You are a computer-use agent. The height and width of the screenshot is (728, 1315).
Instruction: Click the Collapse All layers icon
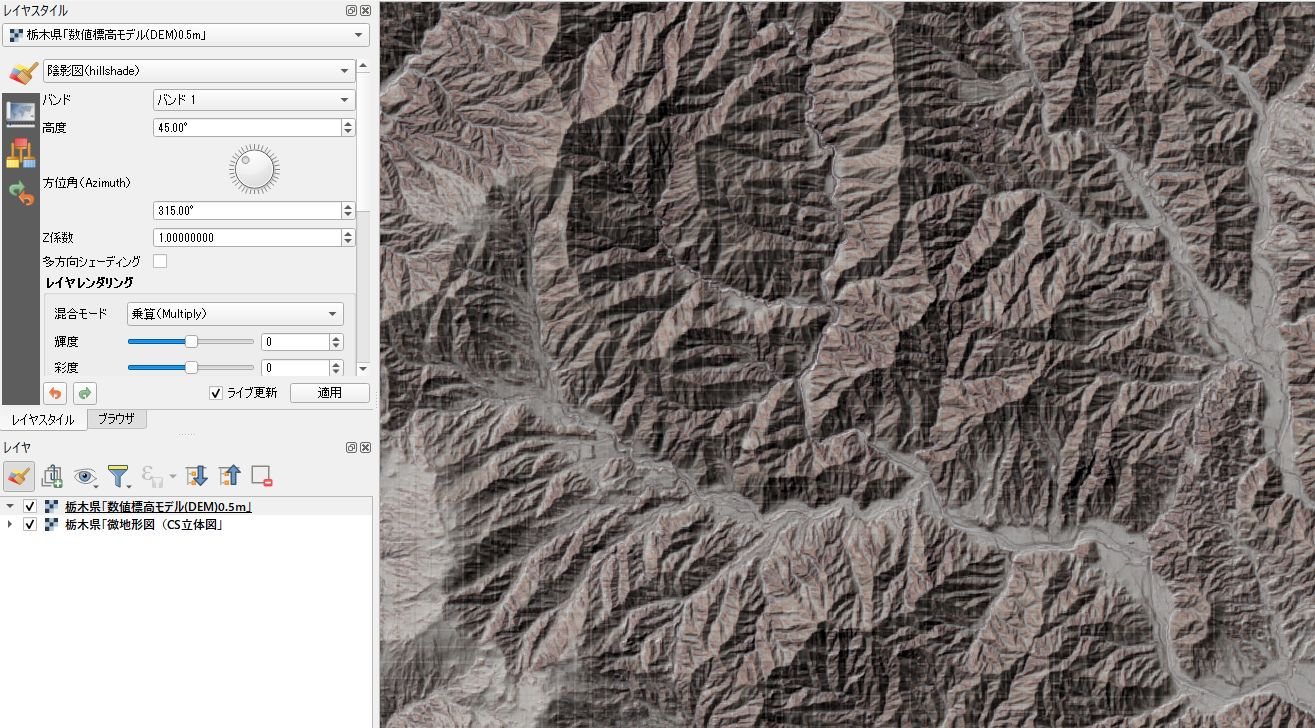[x=229, y=476]
